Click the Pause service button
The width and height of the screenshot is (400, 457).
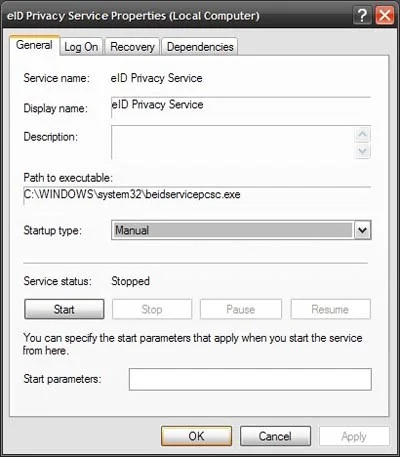point(241,309)
